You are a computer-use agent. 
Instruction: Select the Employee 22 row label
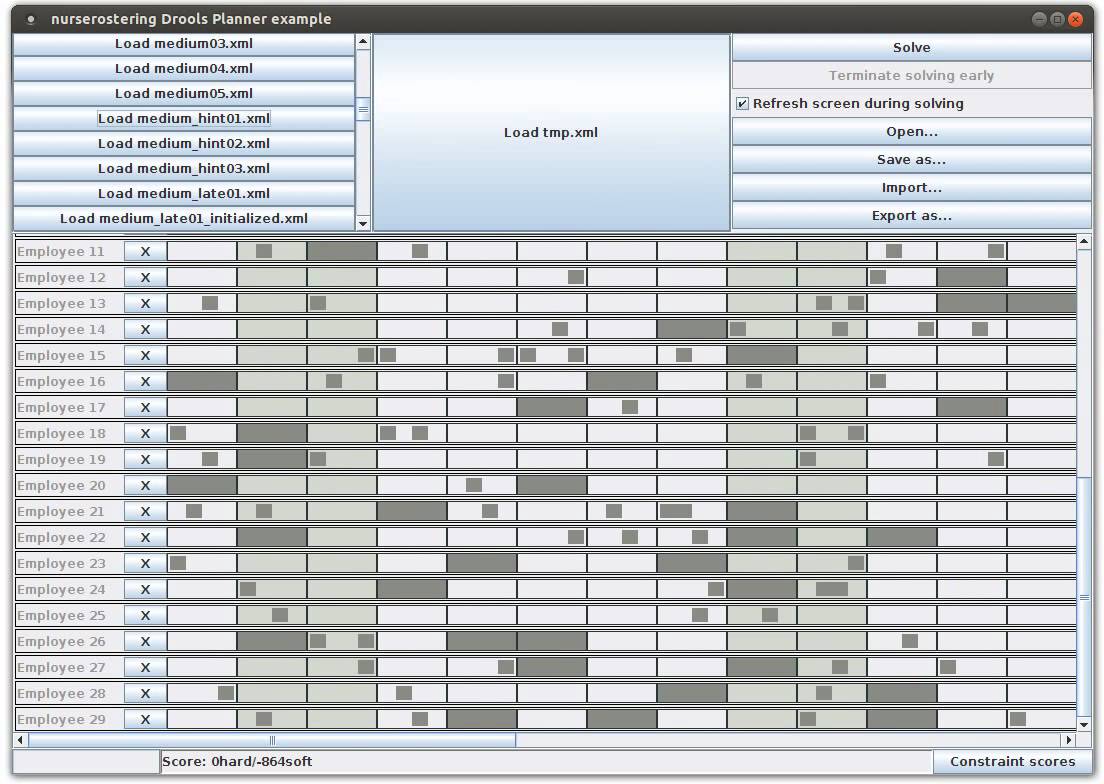click(x=61, y=538)
